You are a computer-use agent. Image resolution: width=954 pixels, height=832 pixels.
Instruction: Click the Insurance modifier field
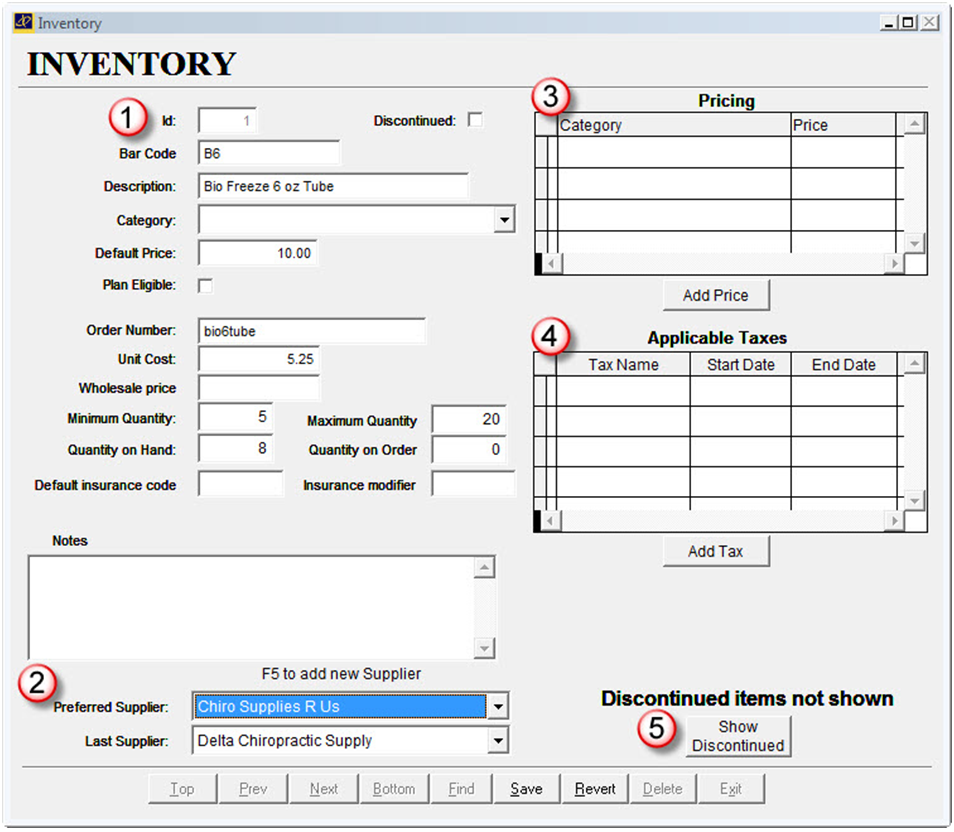point(473,484)
